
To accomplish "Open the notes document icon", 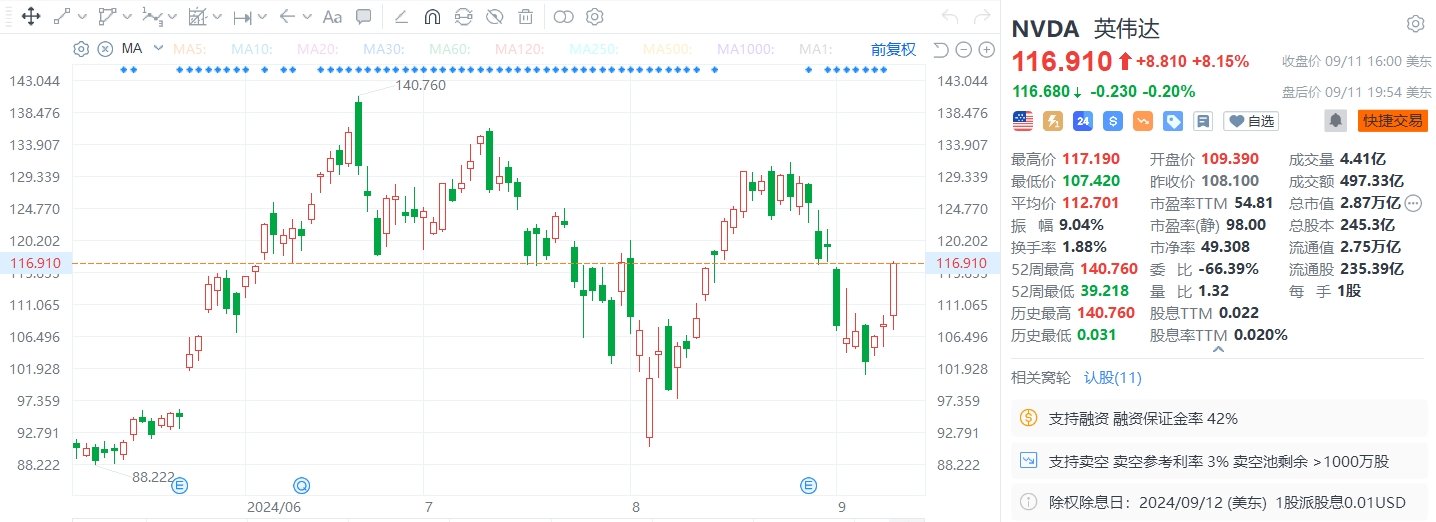I will pos(1203,121).
